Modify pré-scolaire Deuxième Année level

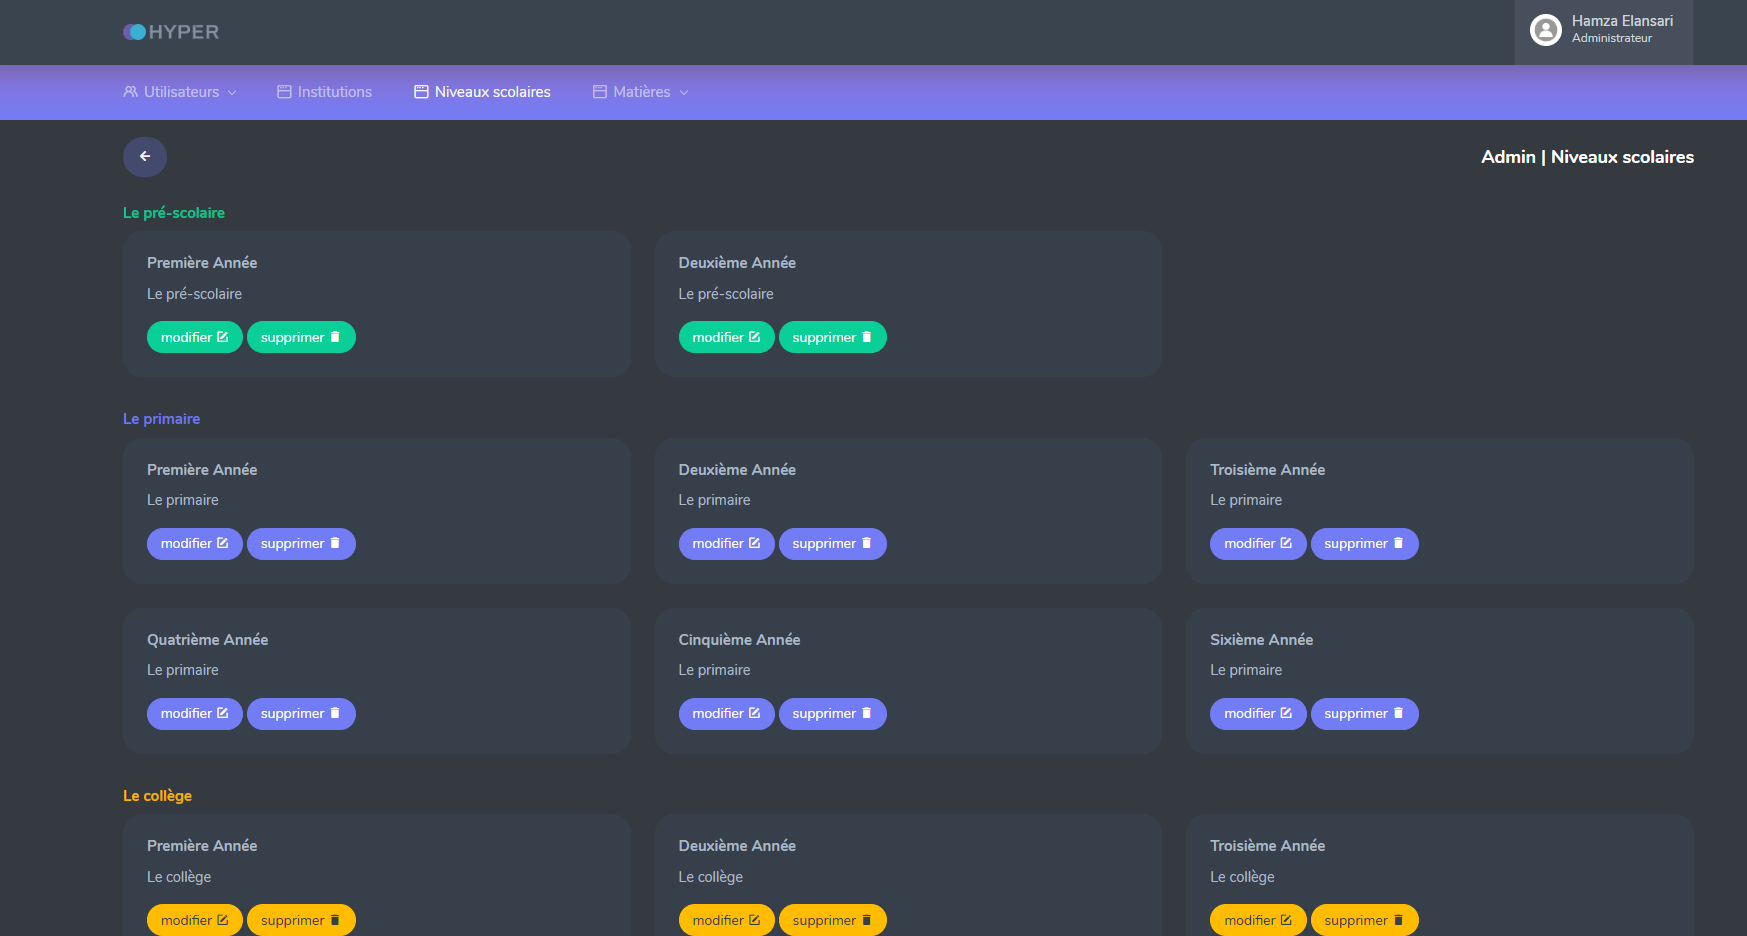tap(726, 337)
